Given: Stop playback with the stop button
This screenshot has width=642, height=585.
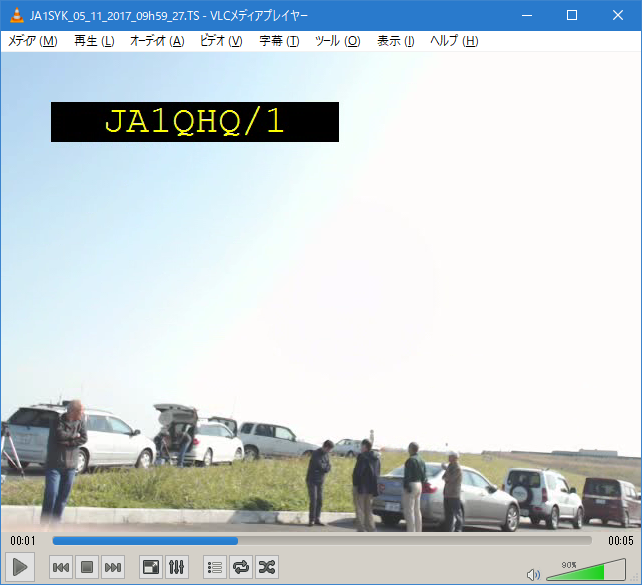Looking at the screenshot, I should coord(87,567).
